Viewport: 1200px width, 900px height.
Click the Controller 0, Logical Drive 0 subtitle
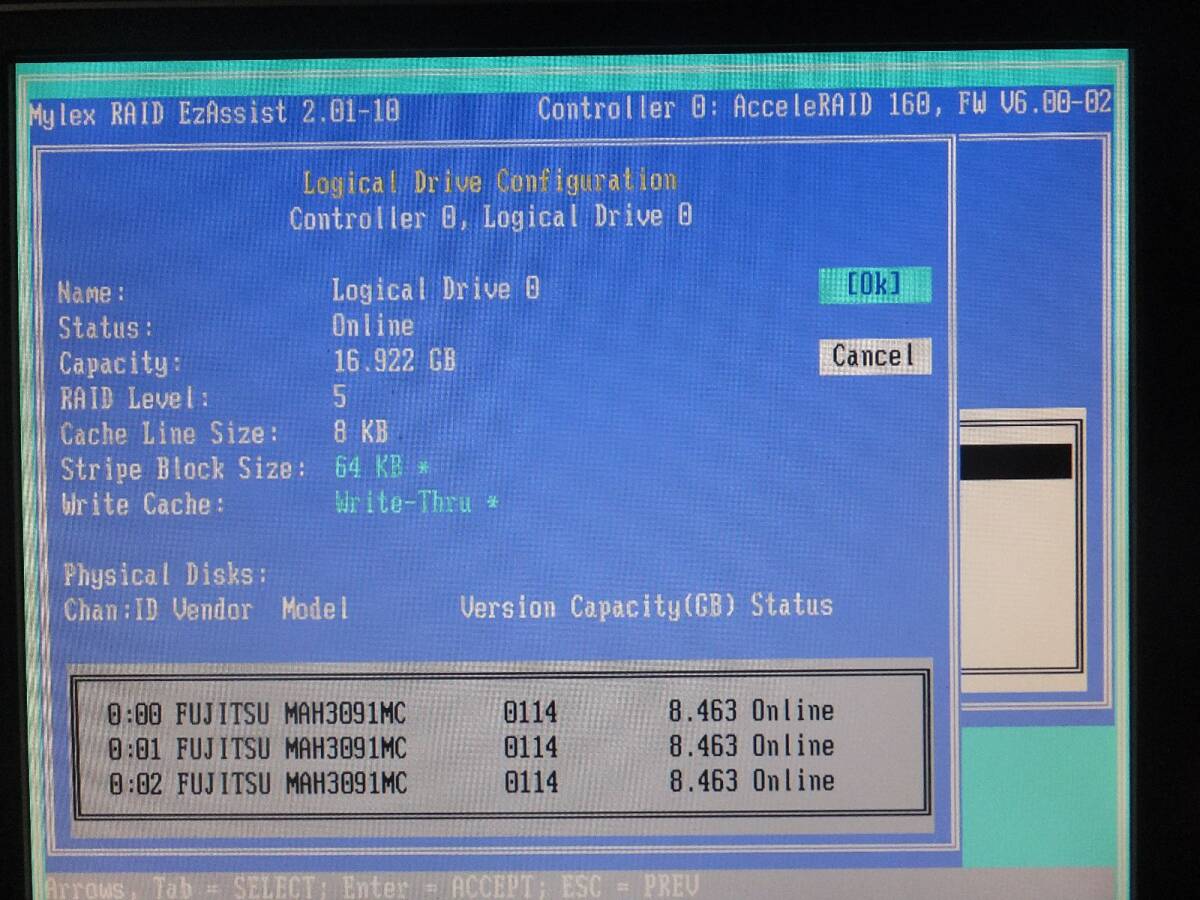[490, 217]
